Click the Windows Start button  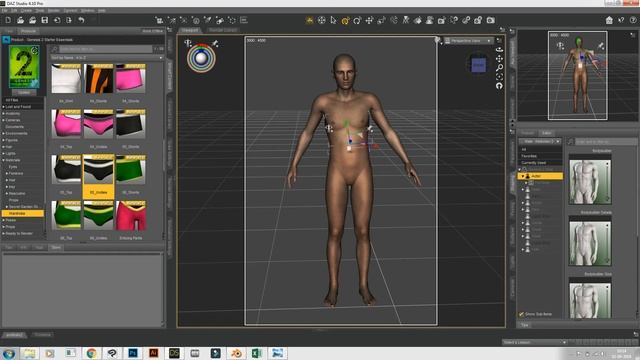(9, 353)
